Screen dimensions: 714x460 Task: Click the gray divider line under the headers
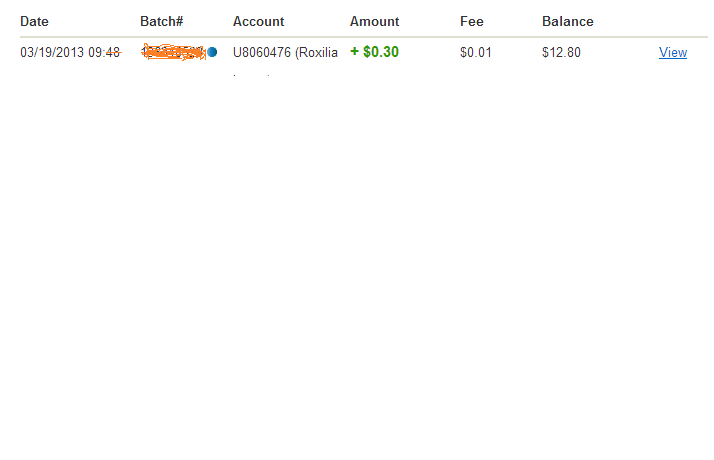364,36
